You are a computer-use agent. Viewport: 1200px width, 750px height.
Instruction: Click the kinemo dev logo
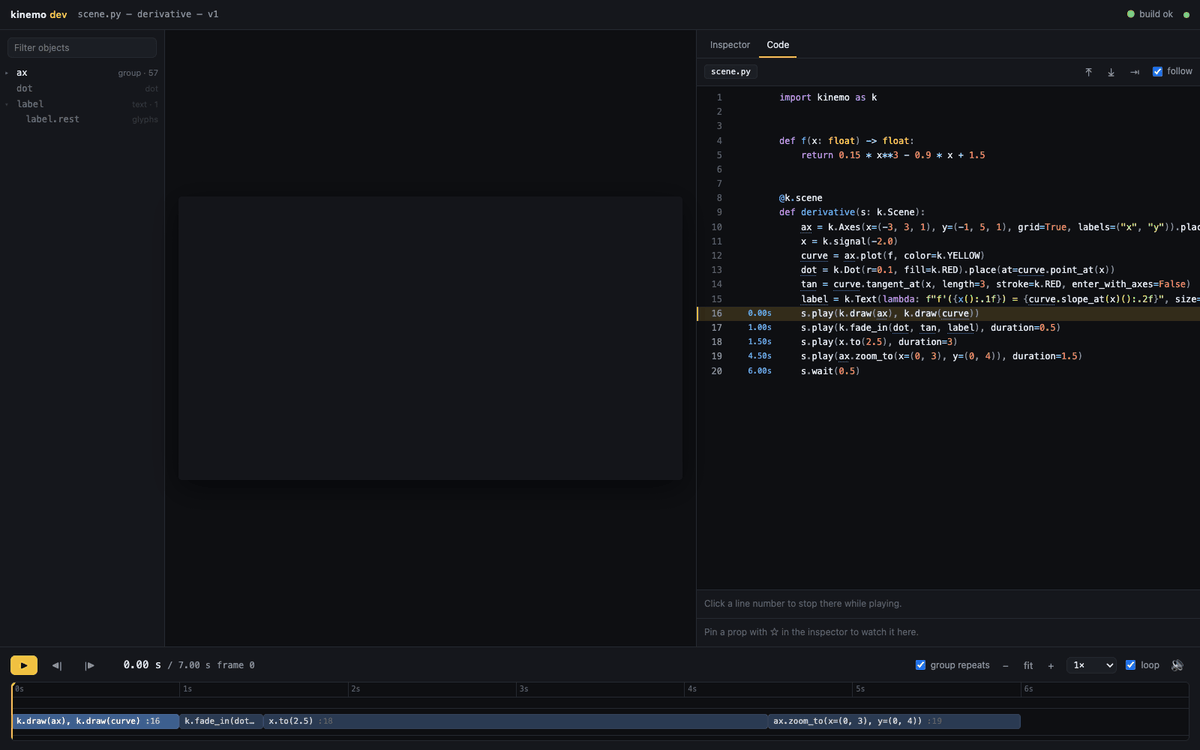tap(38, 14)
